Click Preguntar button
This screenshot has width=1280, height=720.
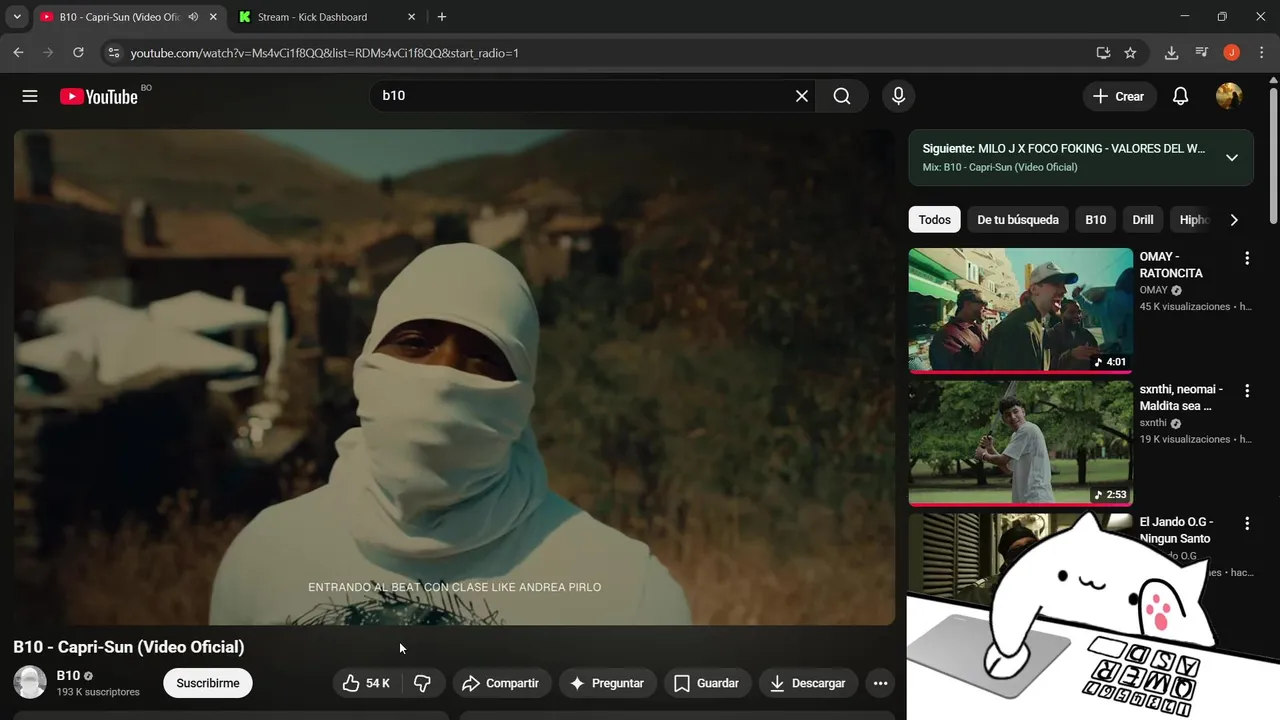pyautogui.click(x=607, y=683)
